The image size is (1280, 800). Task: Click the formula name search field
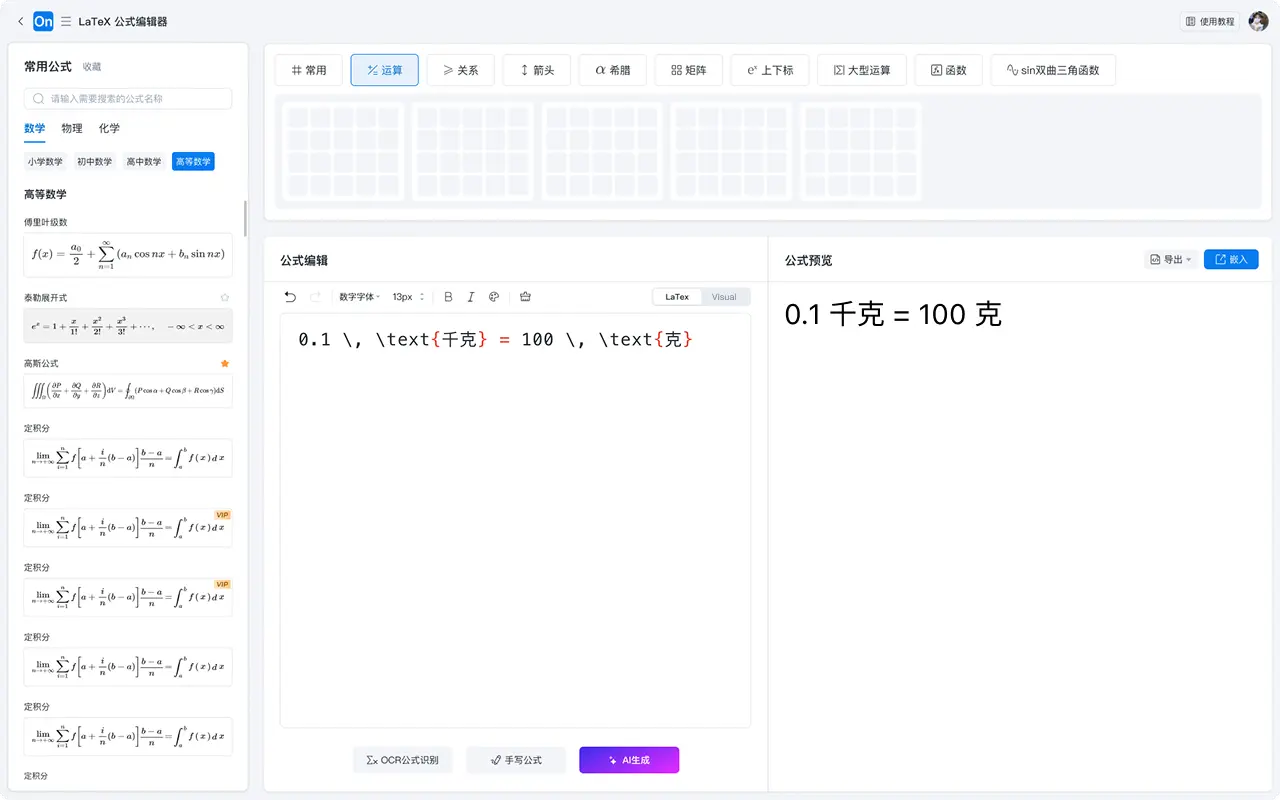(128, 99)
